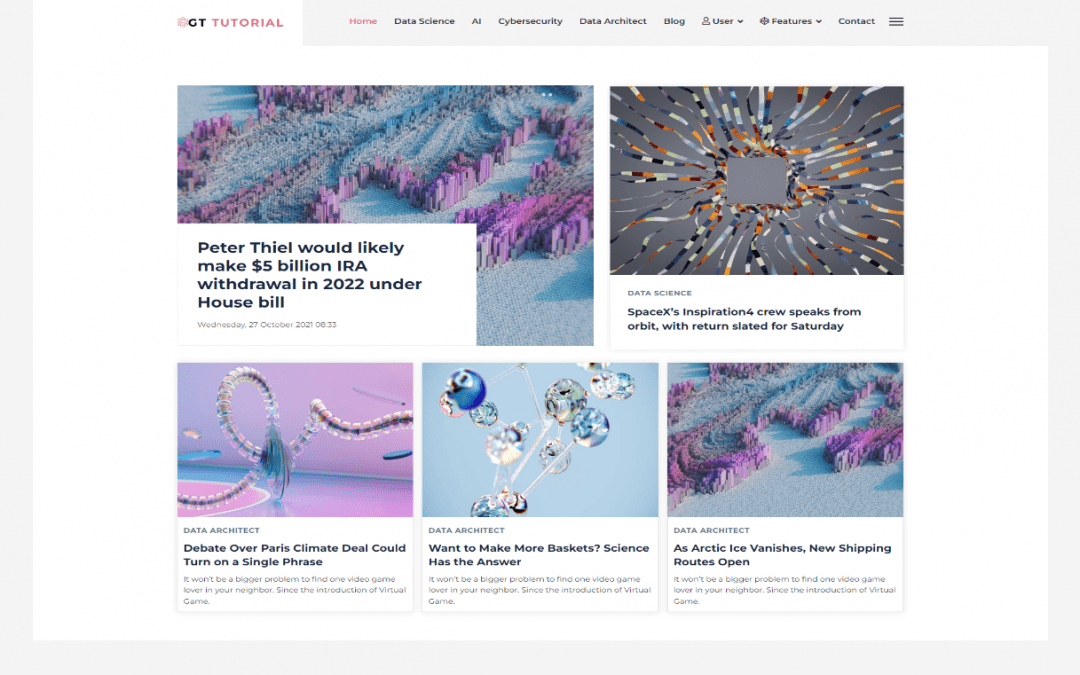1080x675 pixels.
Task: Open Data Architect in the top navigation
Action: pos(612,21)
